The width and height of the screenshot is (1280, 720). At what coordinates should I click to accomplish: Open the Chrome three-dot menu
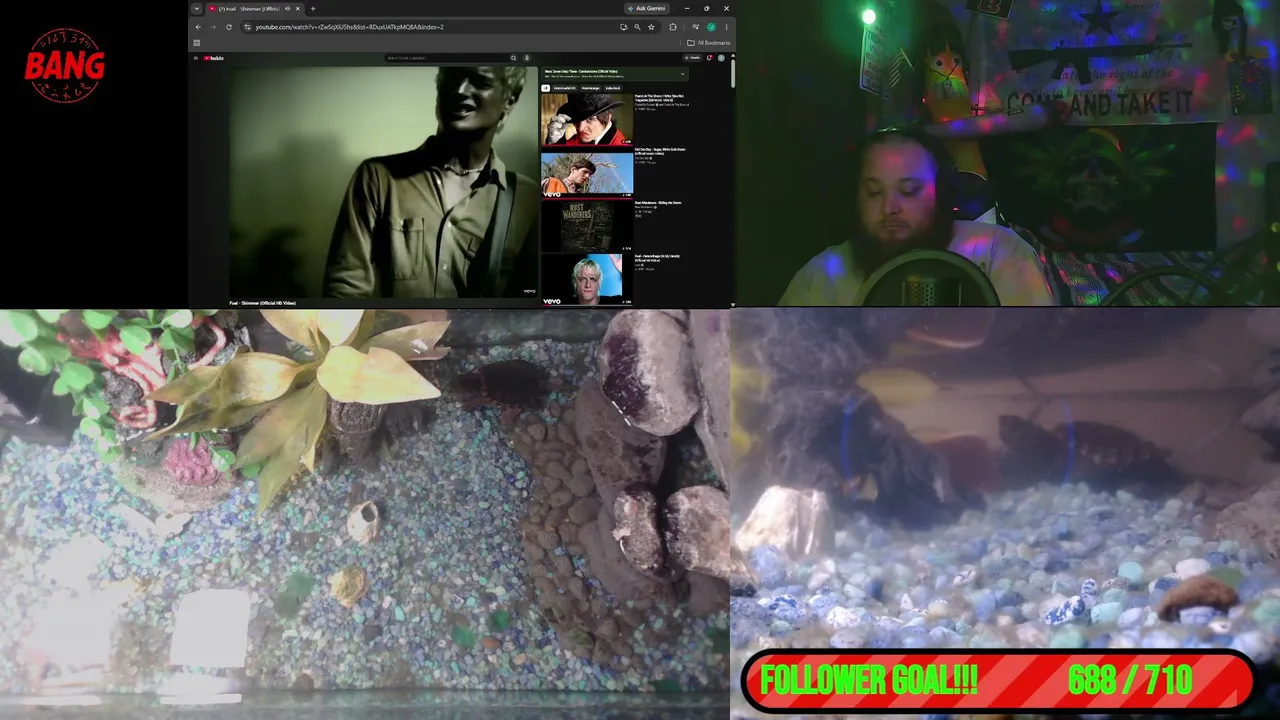coord(726,27)
